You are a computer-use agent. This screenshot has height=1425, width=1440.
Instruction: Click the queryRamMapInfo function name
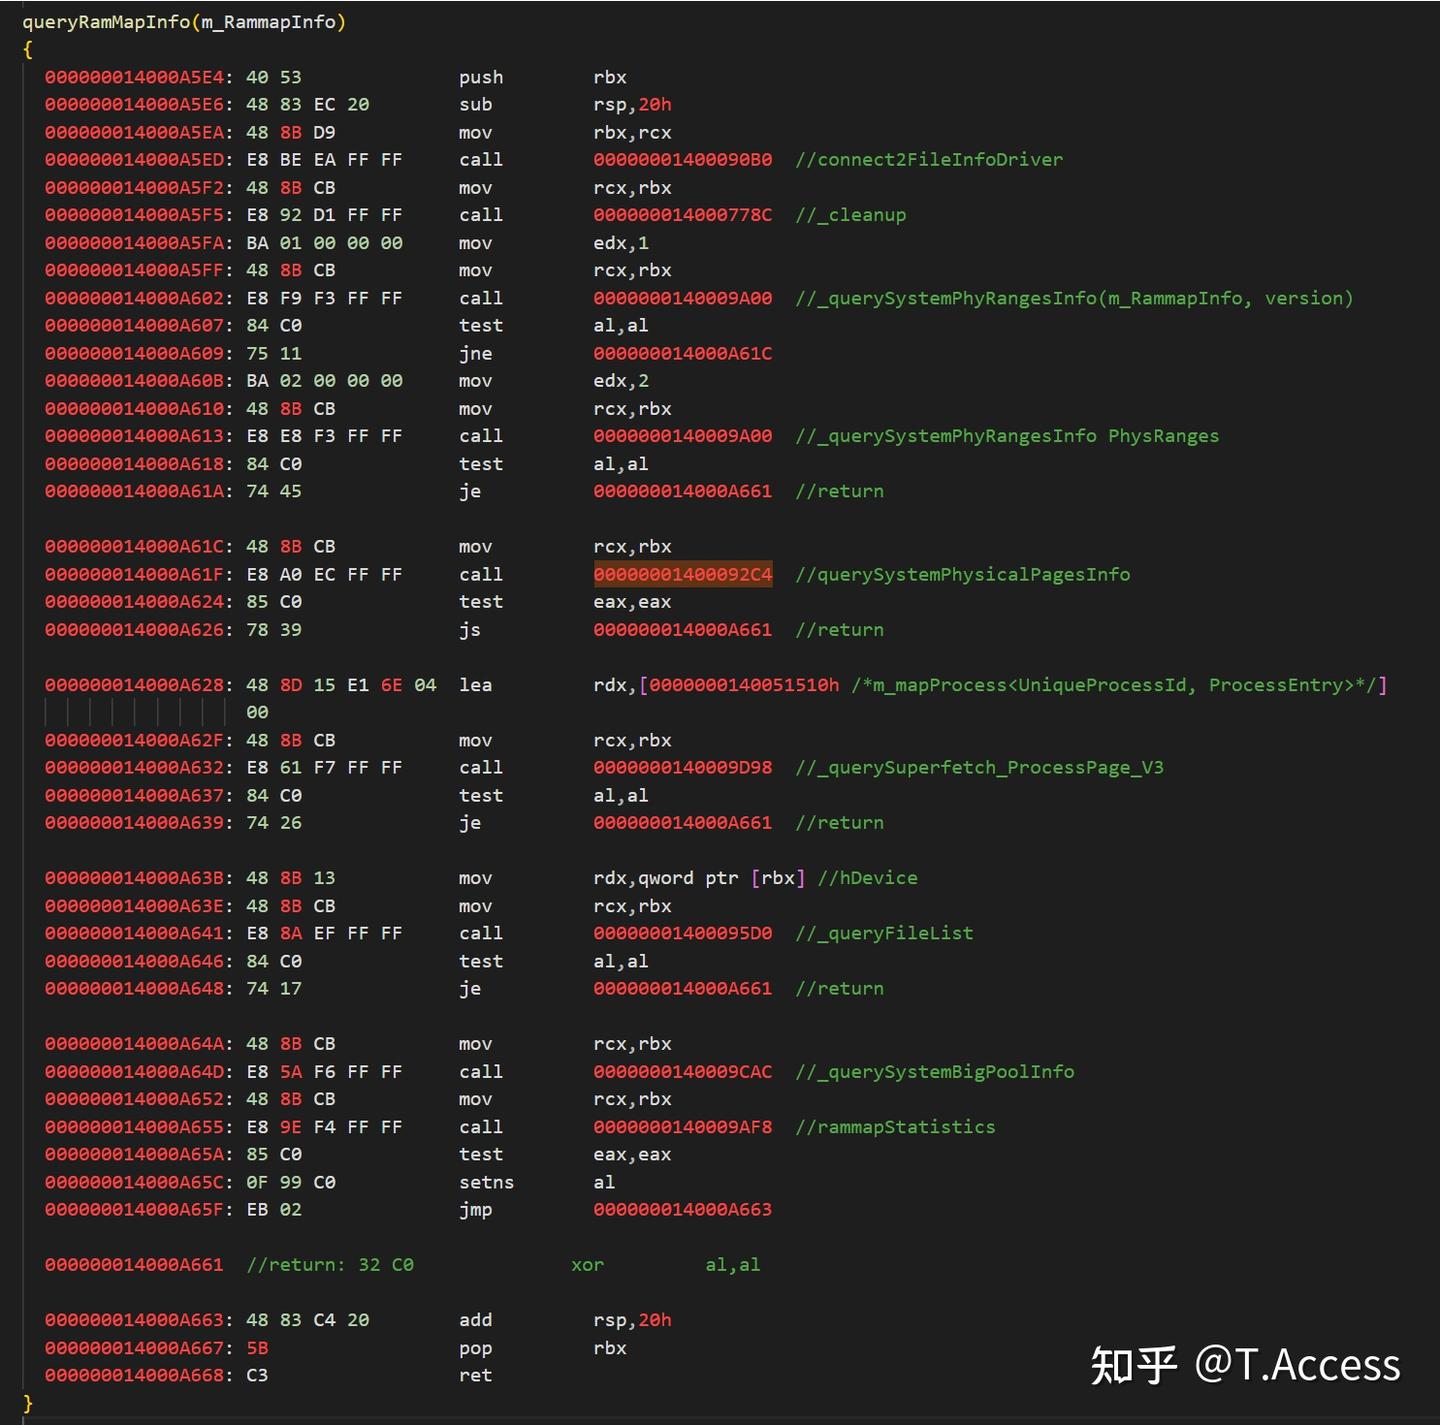coord(105,22)
